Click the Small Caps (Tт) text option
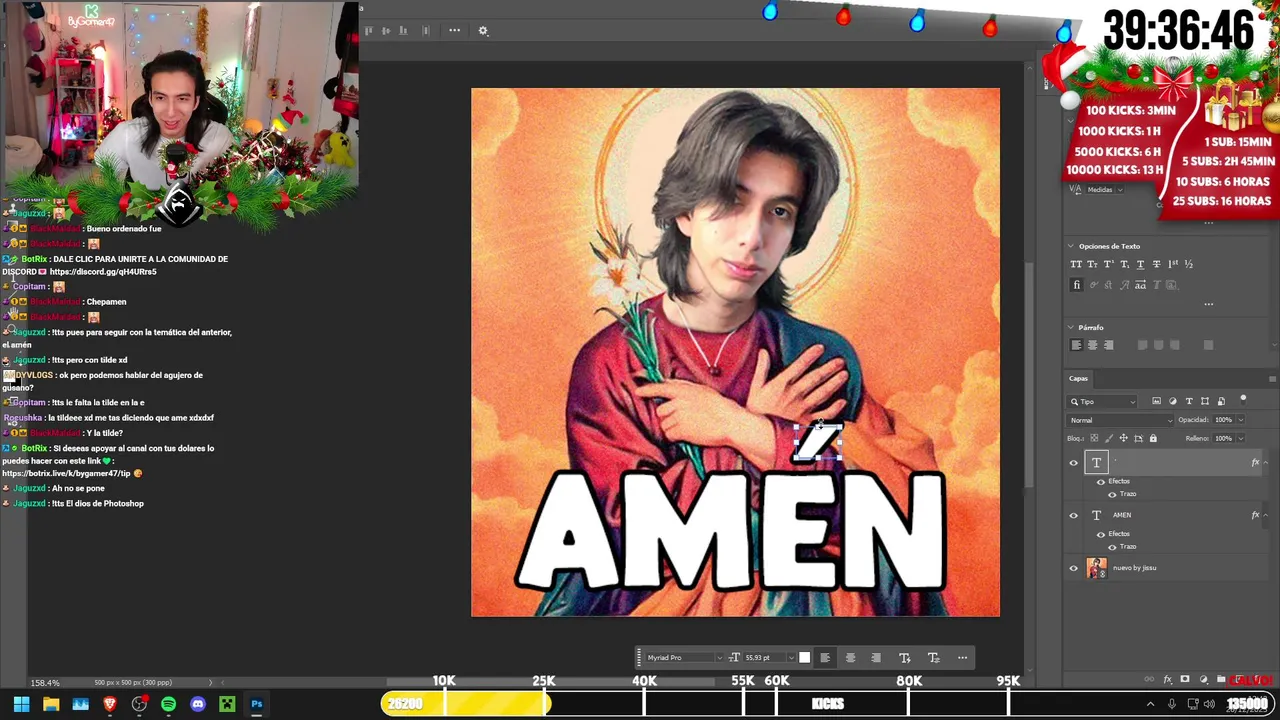This screenshot has height=720, width=1280. [1092, 264]
